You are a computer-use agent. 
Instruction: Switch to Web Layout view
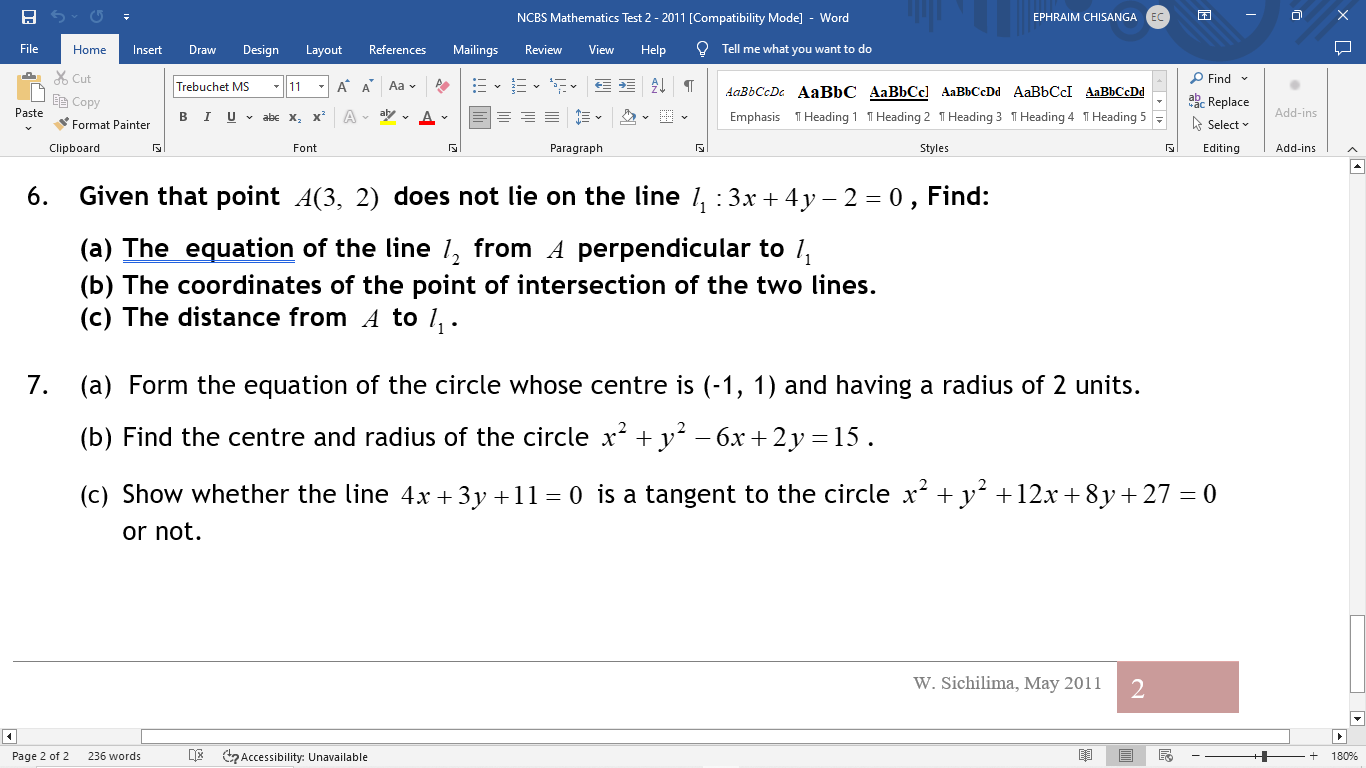tap(1165, 756)
